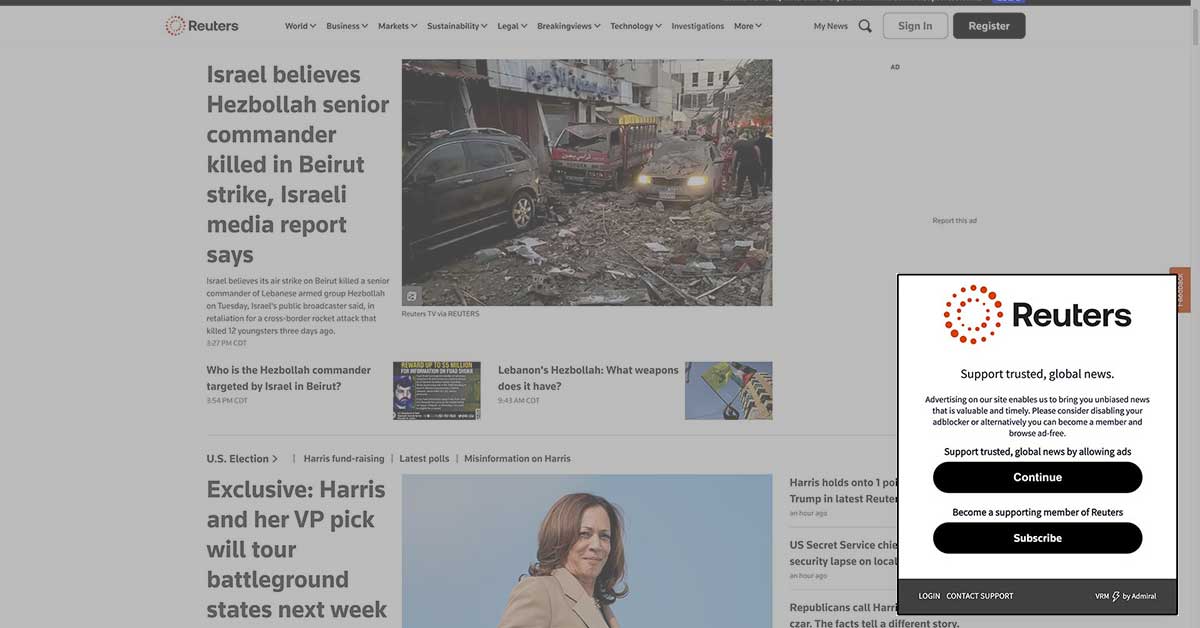The height and width of the screenshot is (628, 1200).
Task: Open 'Lebanon's Hezbollah: What weapons' article
Action: click(588, 378)
